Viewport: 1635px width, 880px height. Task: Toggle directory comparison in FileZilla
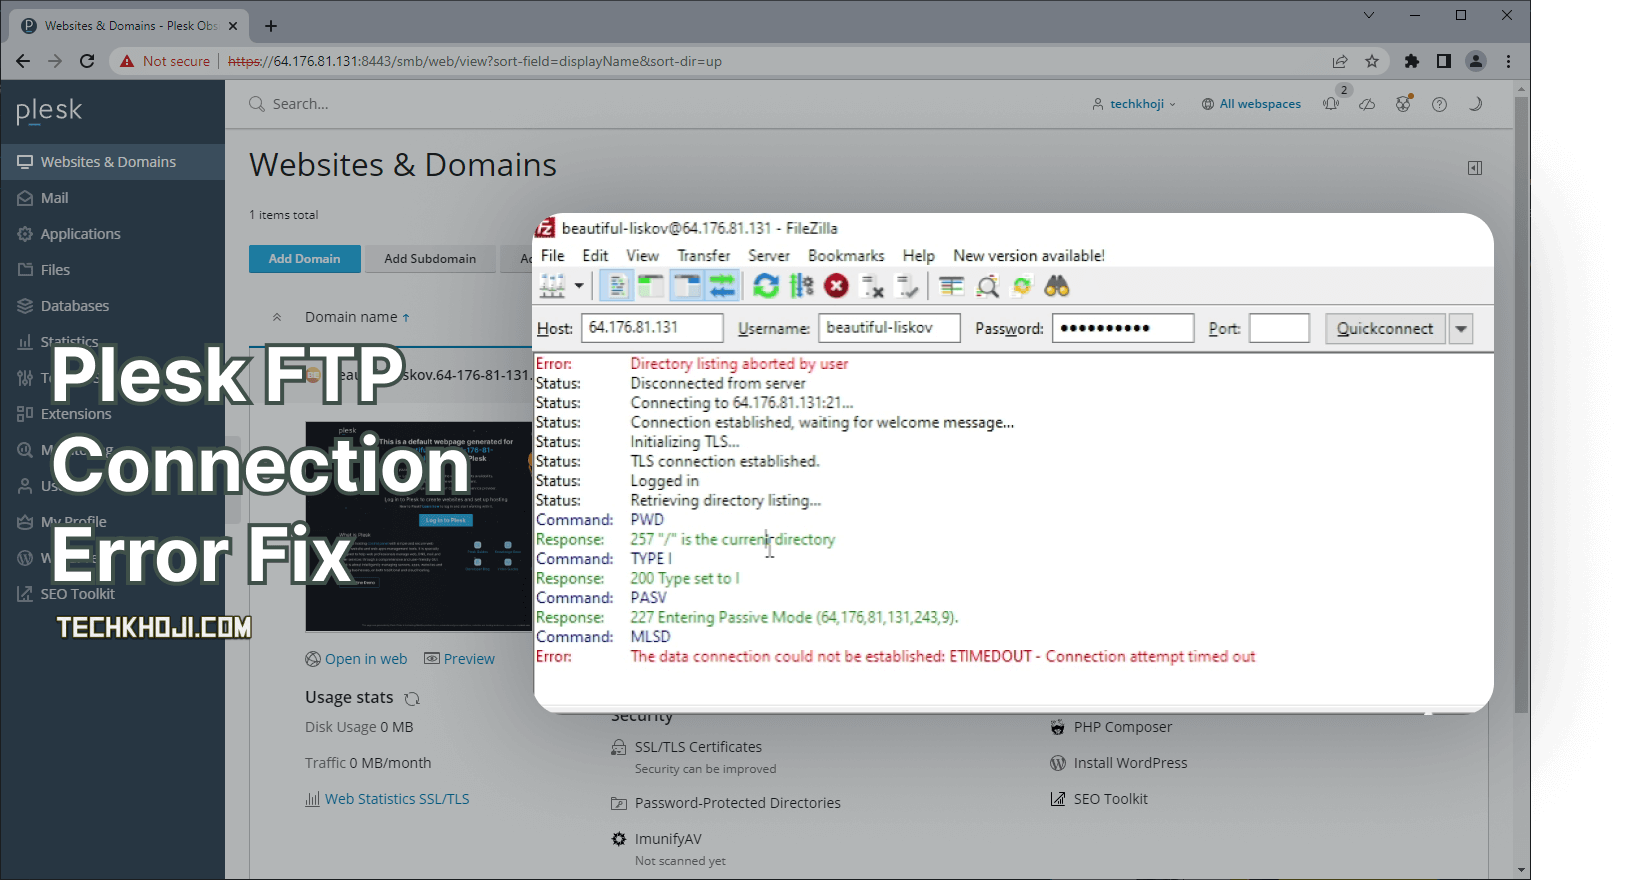(988, 287)
